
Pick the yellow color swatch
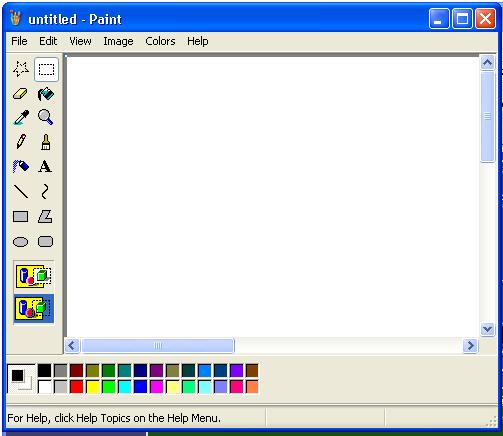click(93, 387)
